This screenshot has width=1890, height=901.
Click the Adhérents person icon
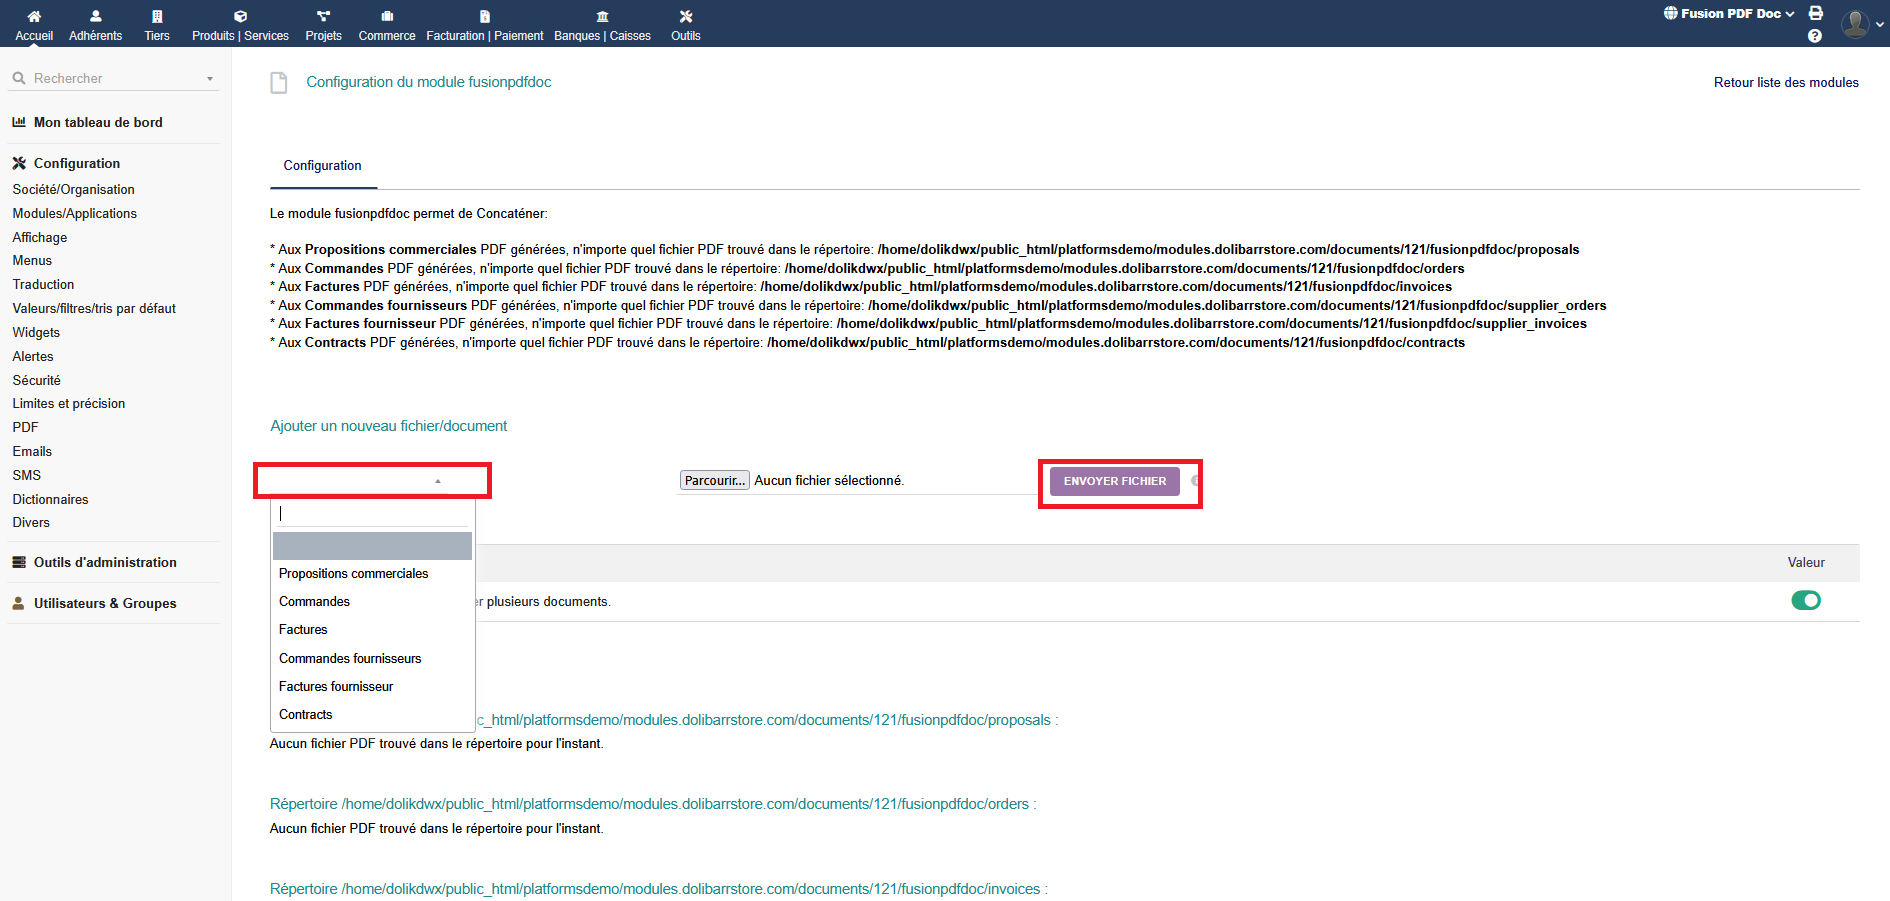[x=95, y=16]
